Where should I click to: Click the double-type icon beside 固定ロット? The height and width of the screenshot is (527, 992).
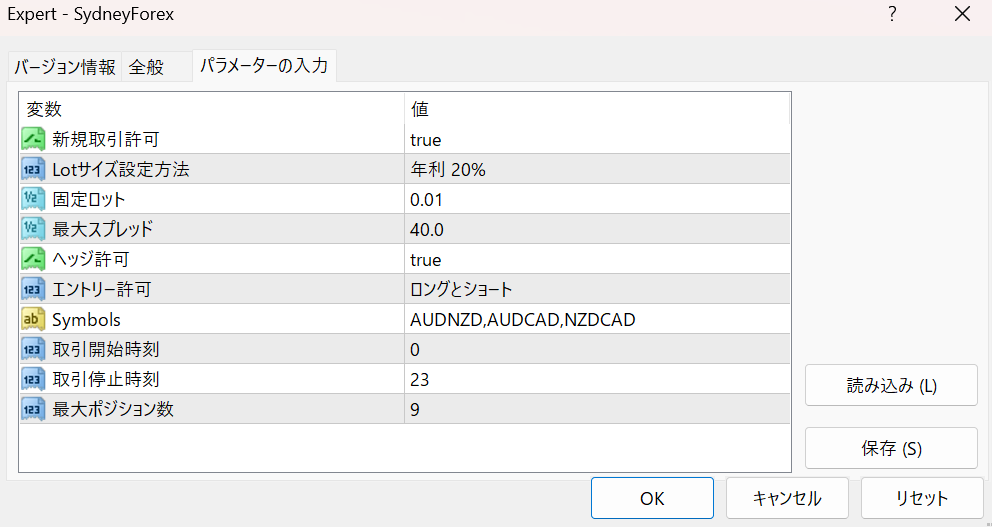[x=34, y=199]
